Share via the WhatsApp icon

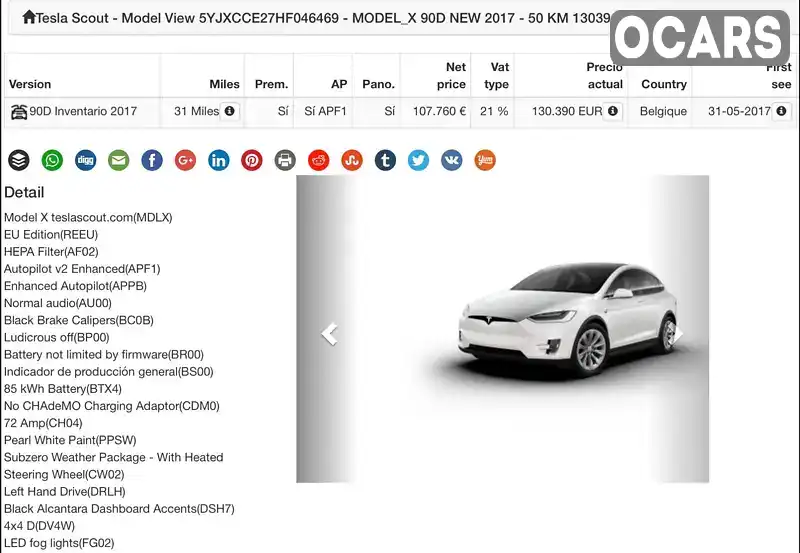coord(52,160)
